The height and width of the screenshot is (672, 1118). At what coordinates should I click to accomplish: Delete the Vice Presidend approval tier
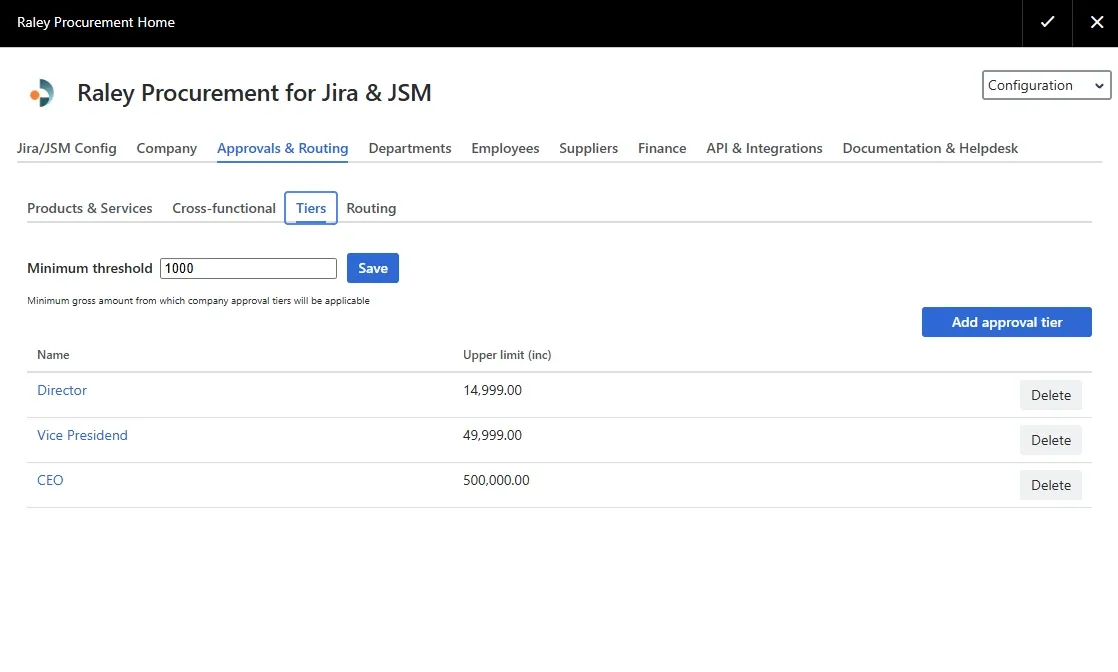tap(1050, 440)
